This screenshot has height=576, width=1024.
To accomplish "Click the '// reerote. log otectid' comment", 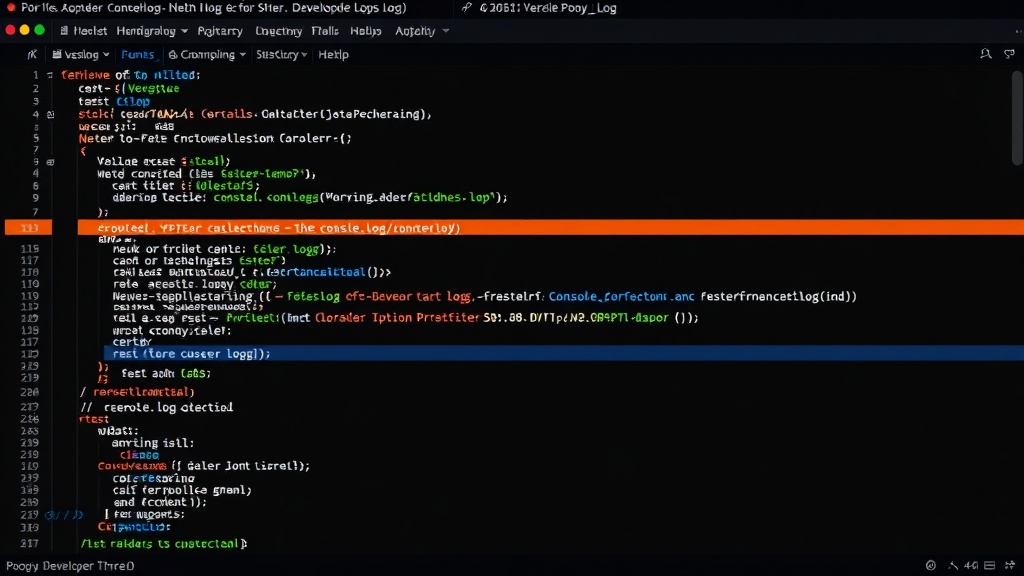I will [156, 407].
